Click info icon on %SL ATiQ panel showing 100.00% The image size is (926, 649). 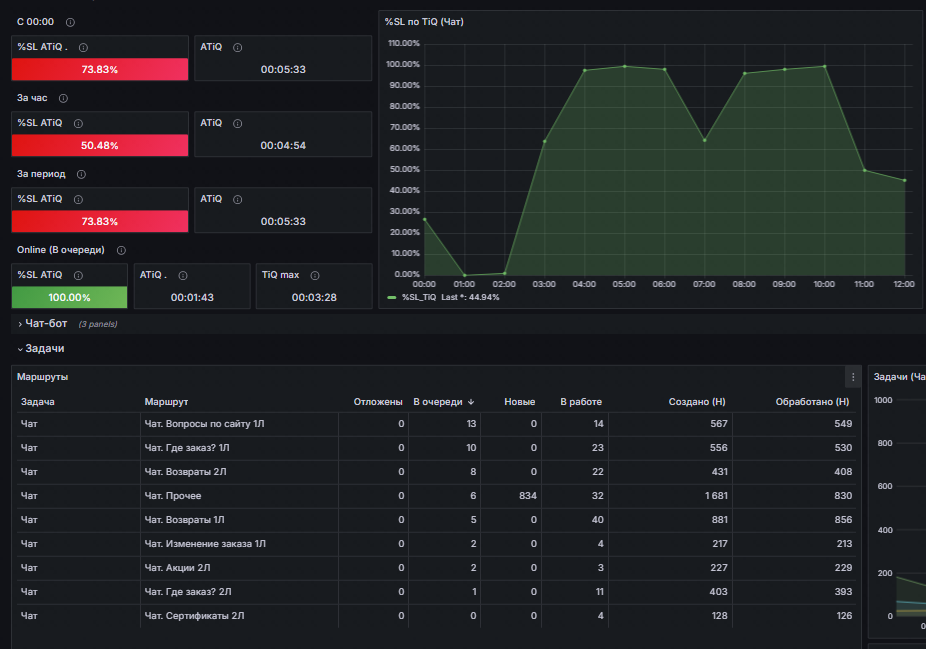(x=78, y=275)
